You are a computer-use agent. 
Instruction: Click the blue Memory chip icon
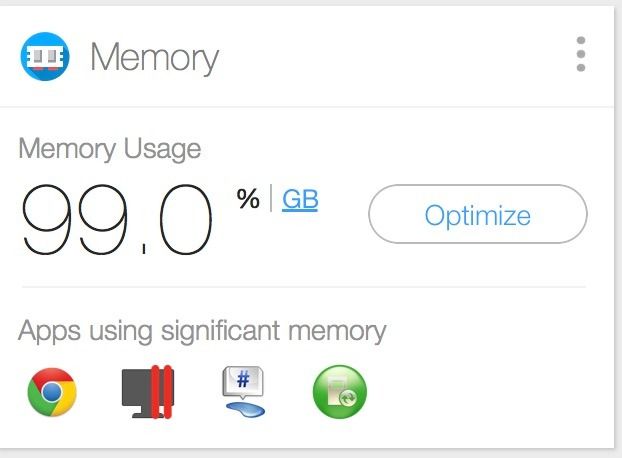click(45, 56)
